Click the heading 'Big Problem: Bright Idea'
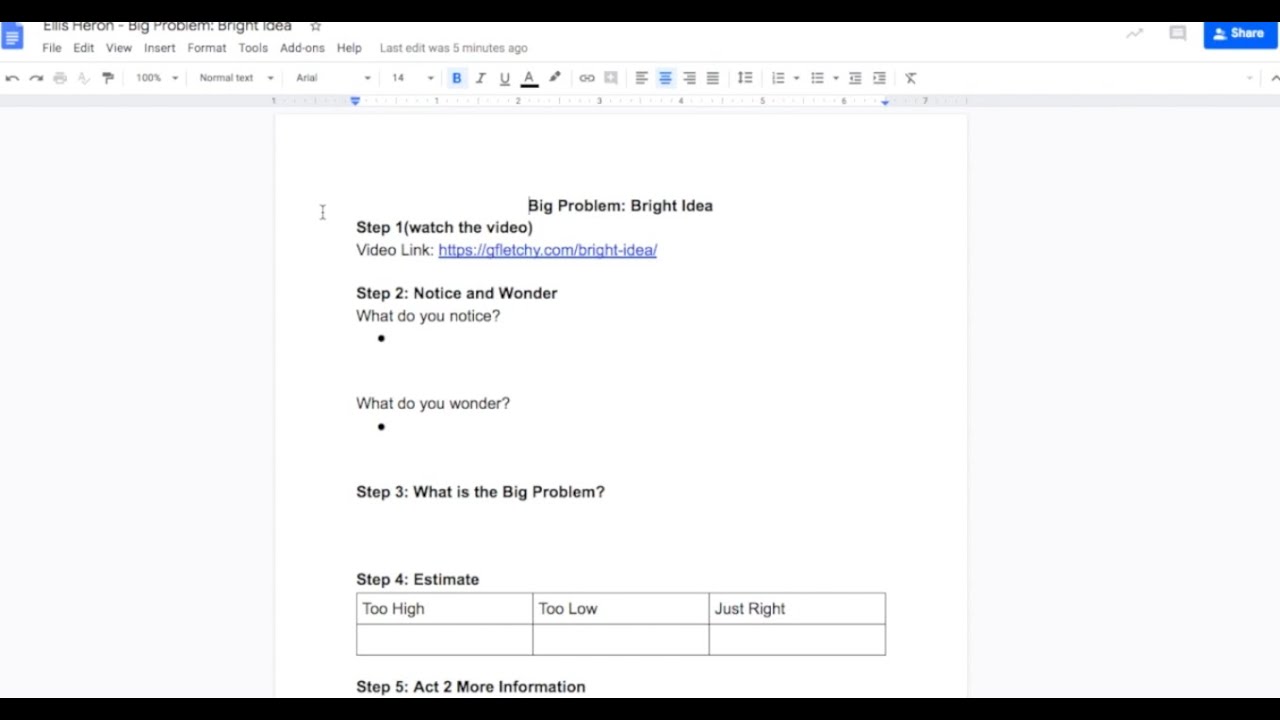The width and height of the screenshot is (1280, 720). coord(620,206)
